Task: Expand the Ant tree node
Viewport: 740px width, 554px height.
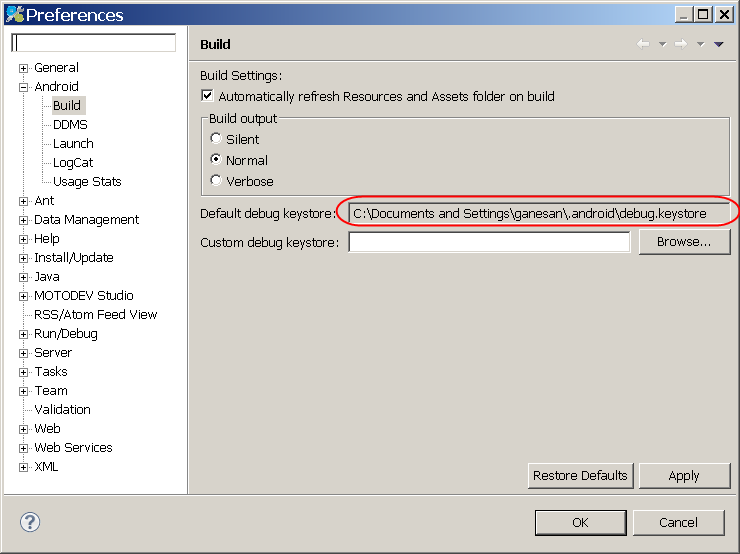Action: tap(23, 201)
